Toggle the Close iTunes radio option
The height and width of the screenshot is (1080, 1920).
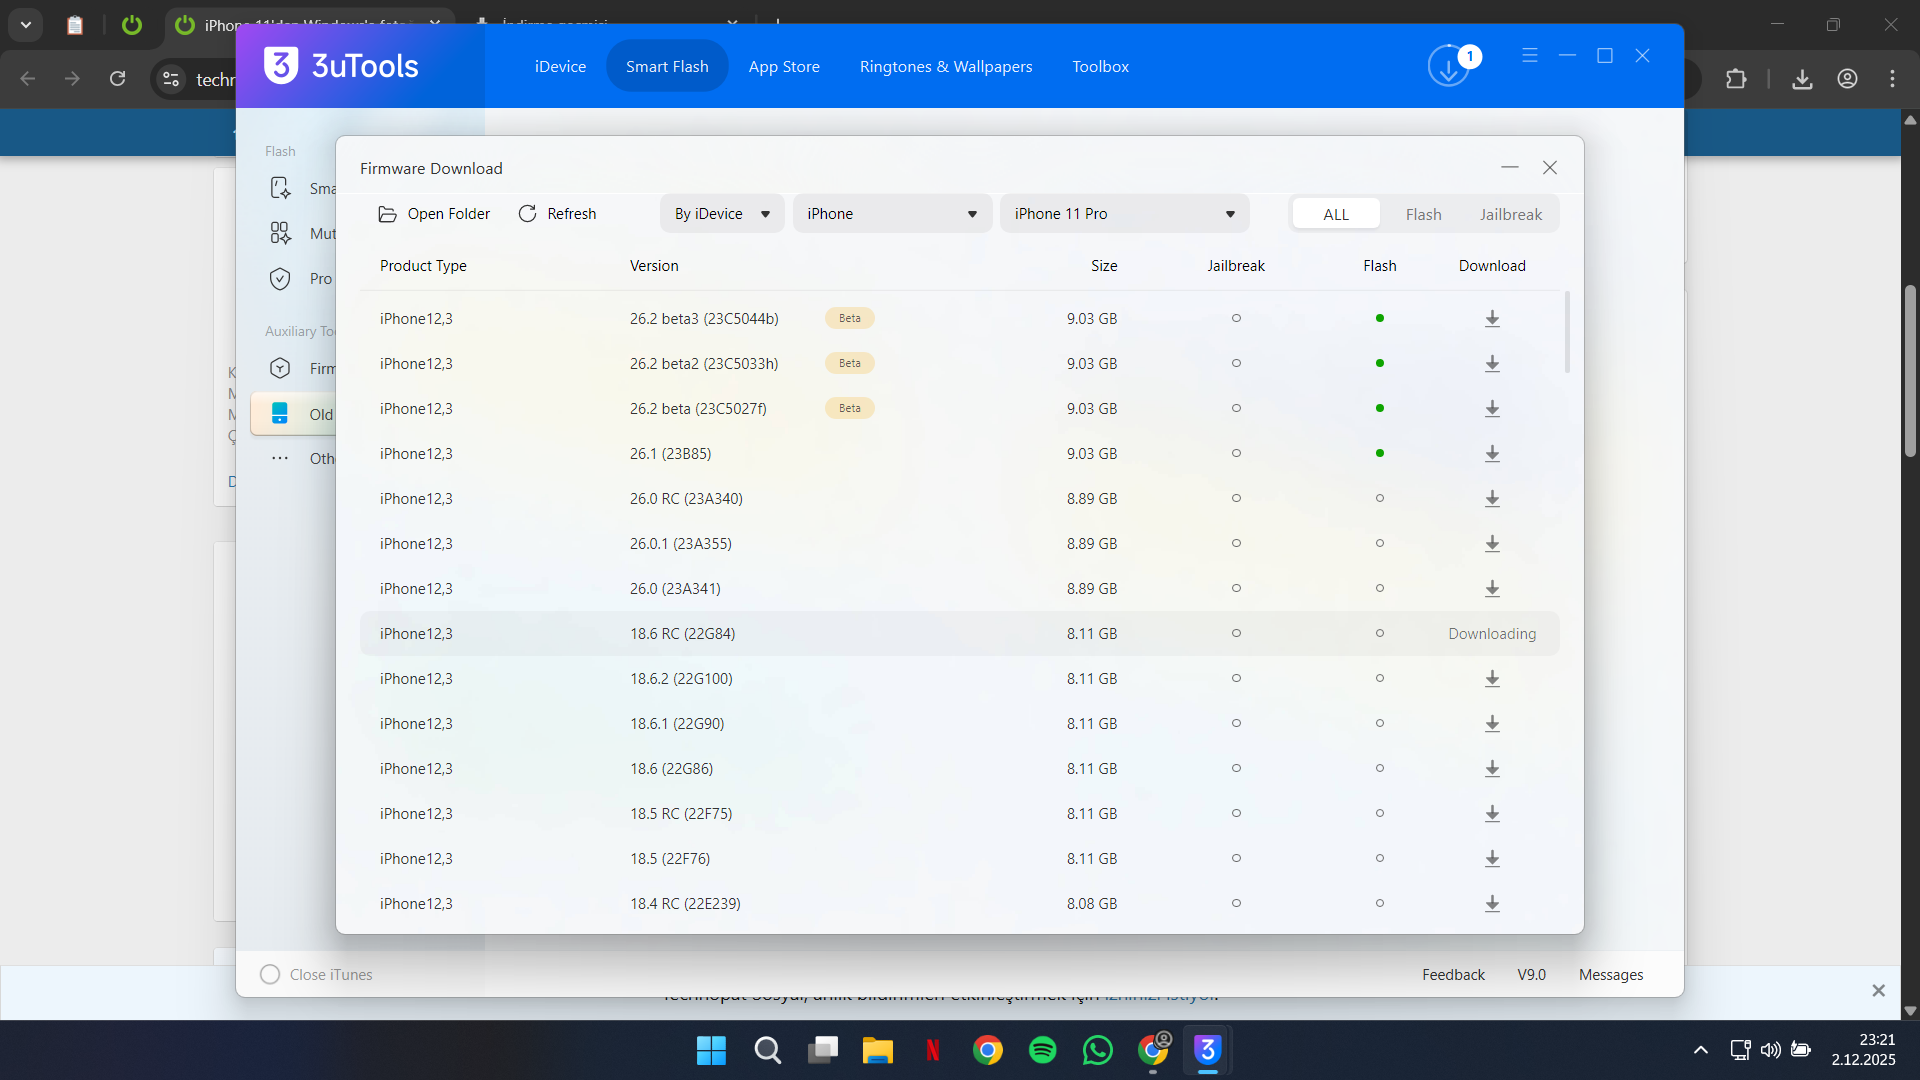[270, 974]
